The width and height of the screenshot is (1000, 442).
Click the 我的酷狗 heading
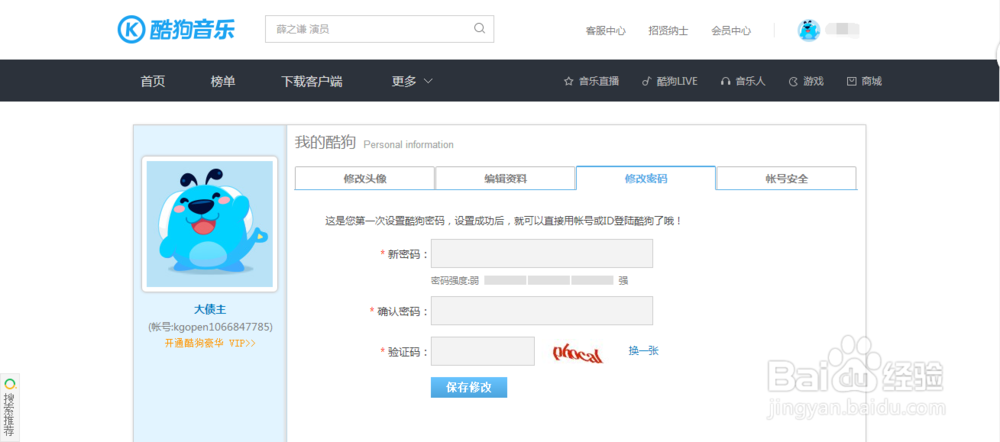pos(325,143)
